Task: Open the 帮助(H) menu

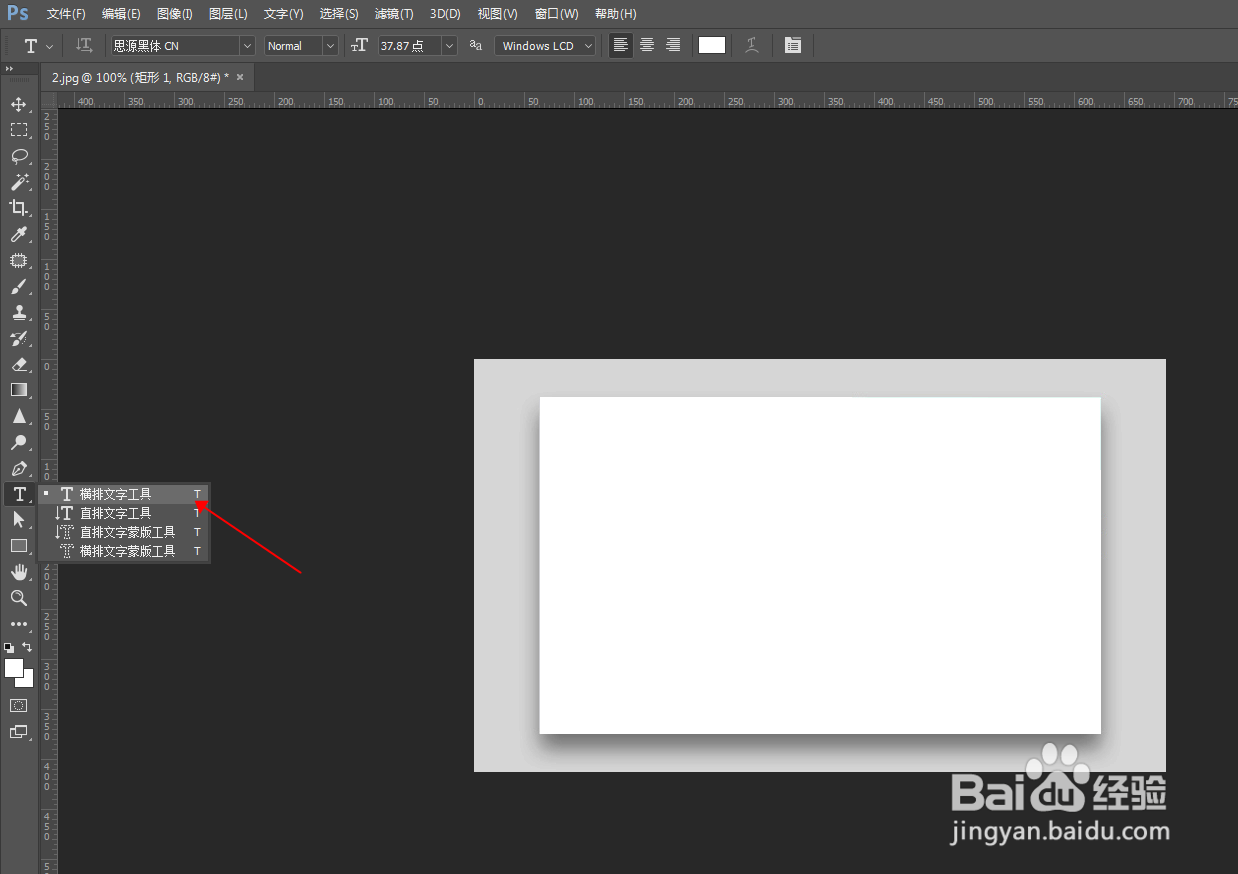Action: click(615, 14)
